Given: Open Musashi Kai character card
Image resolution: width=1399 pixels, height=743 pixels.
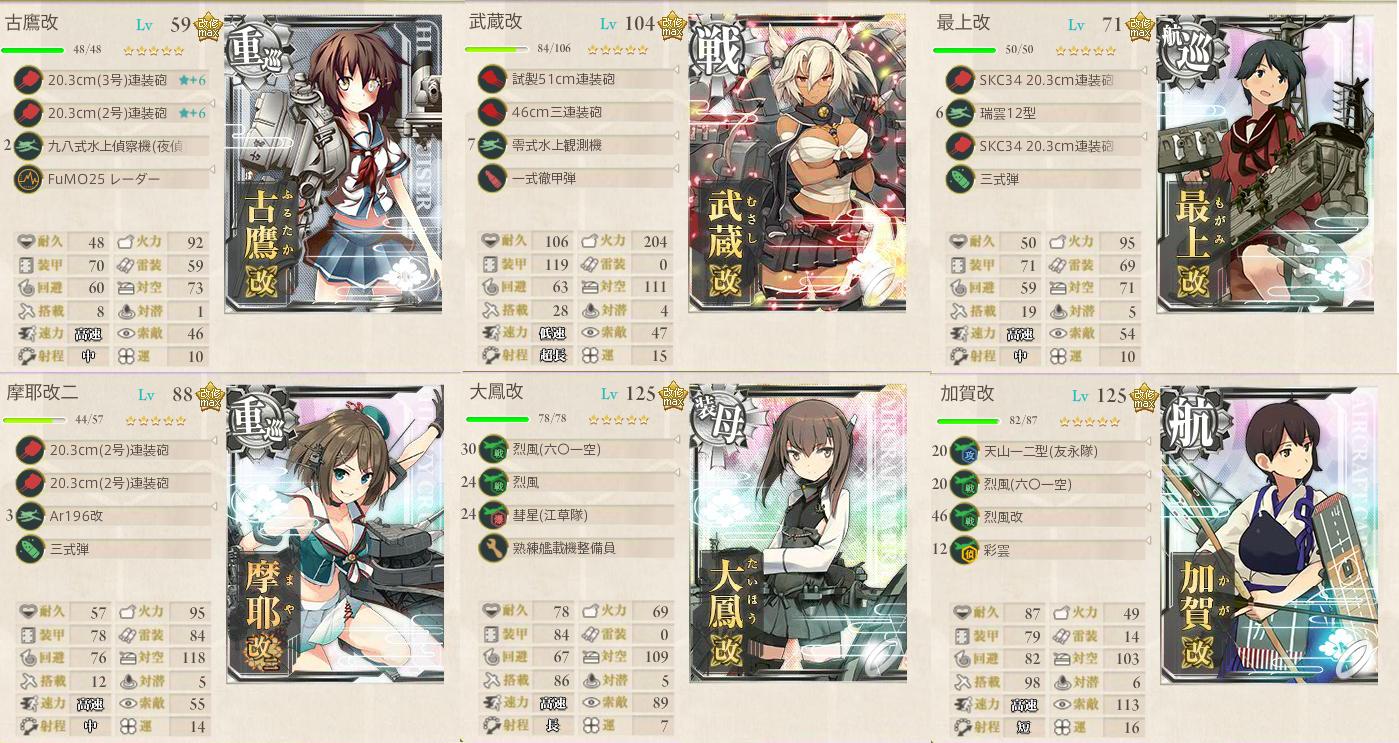Looking at the screenshot, I should click(x=798, y=163).
